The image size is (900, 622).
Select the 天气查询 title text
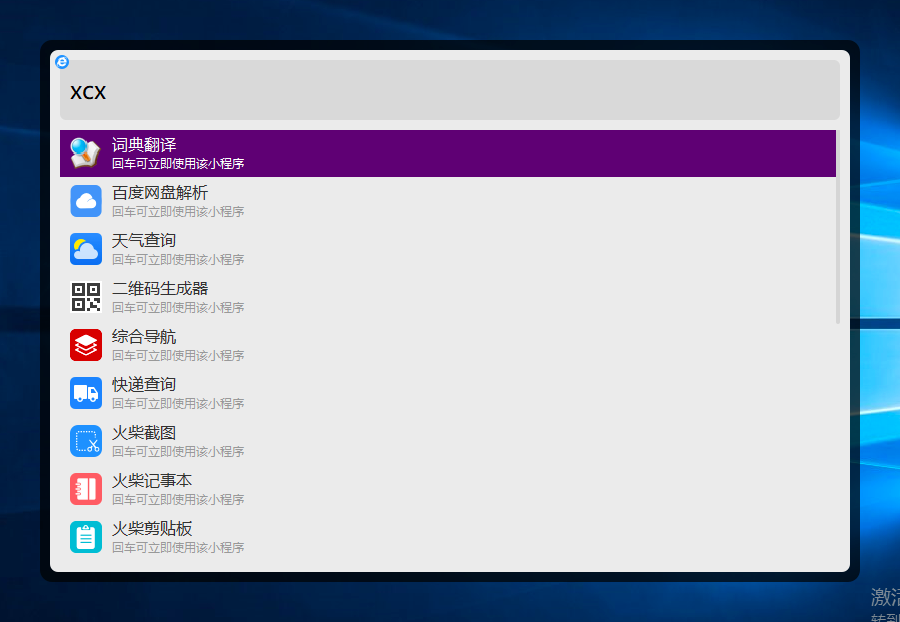click(144, 240)
